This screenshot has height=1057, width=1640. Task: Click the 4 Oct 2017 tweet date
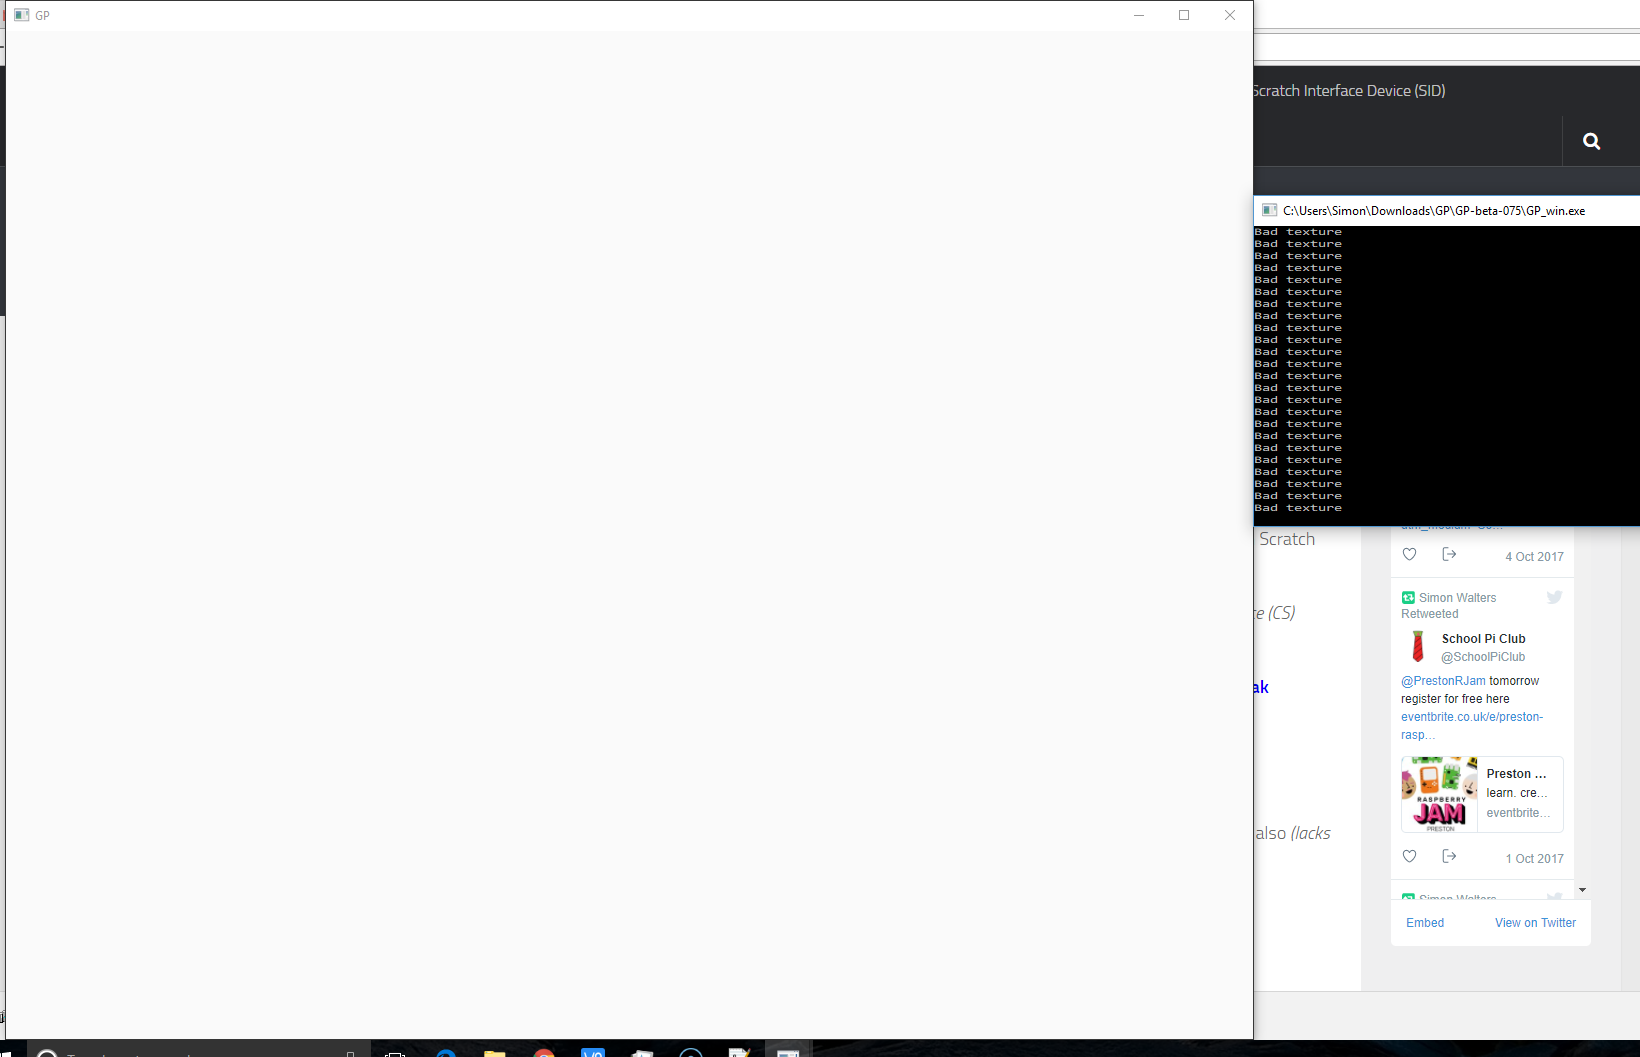click(1534, 557)
